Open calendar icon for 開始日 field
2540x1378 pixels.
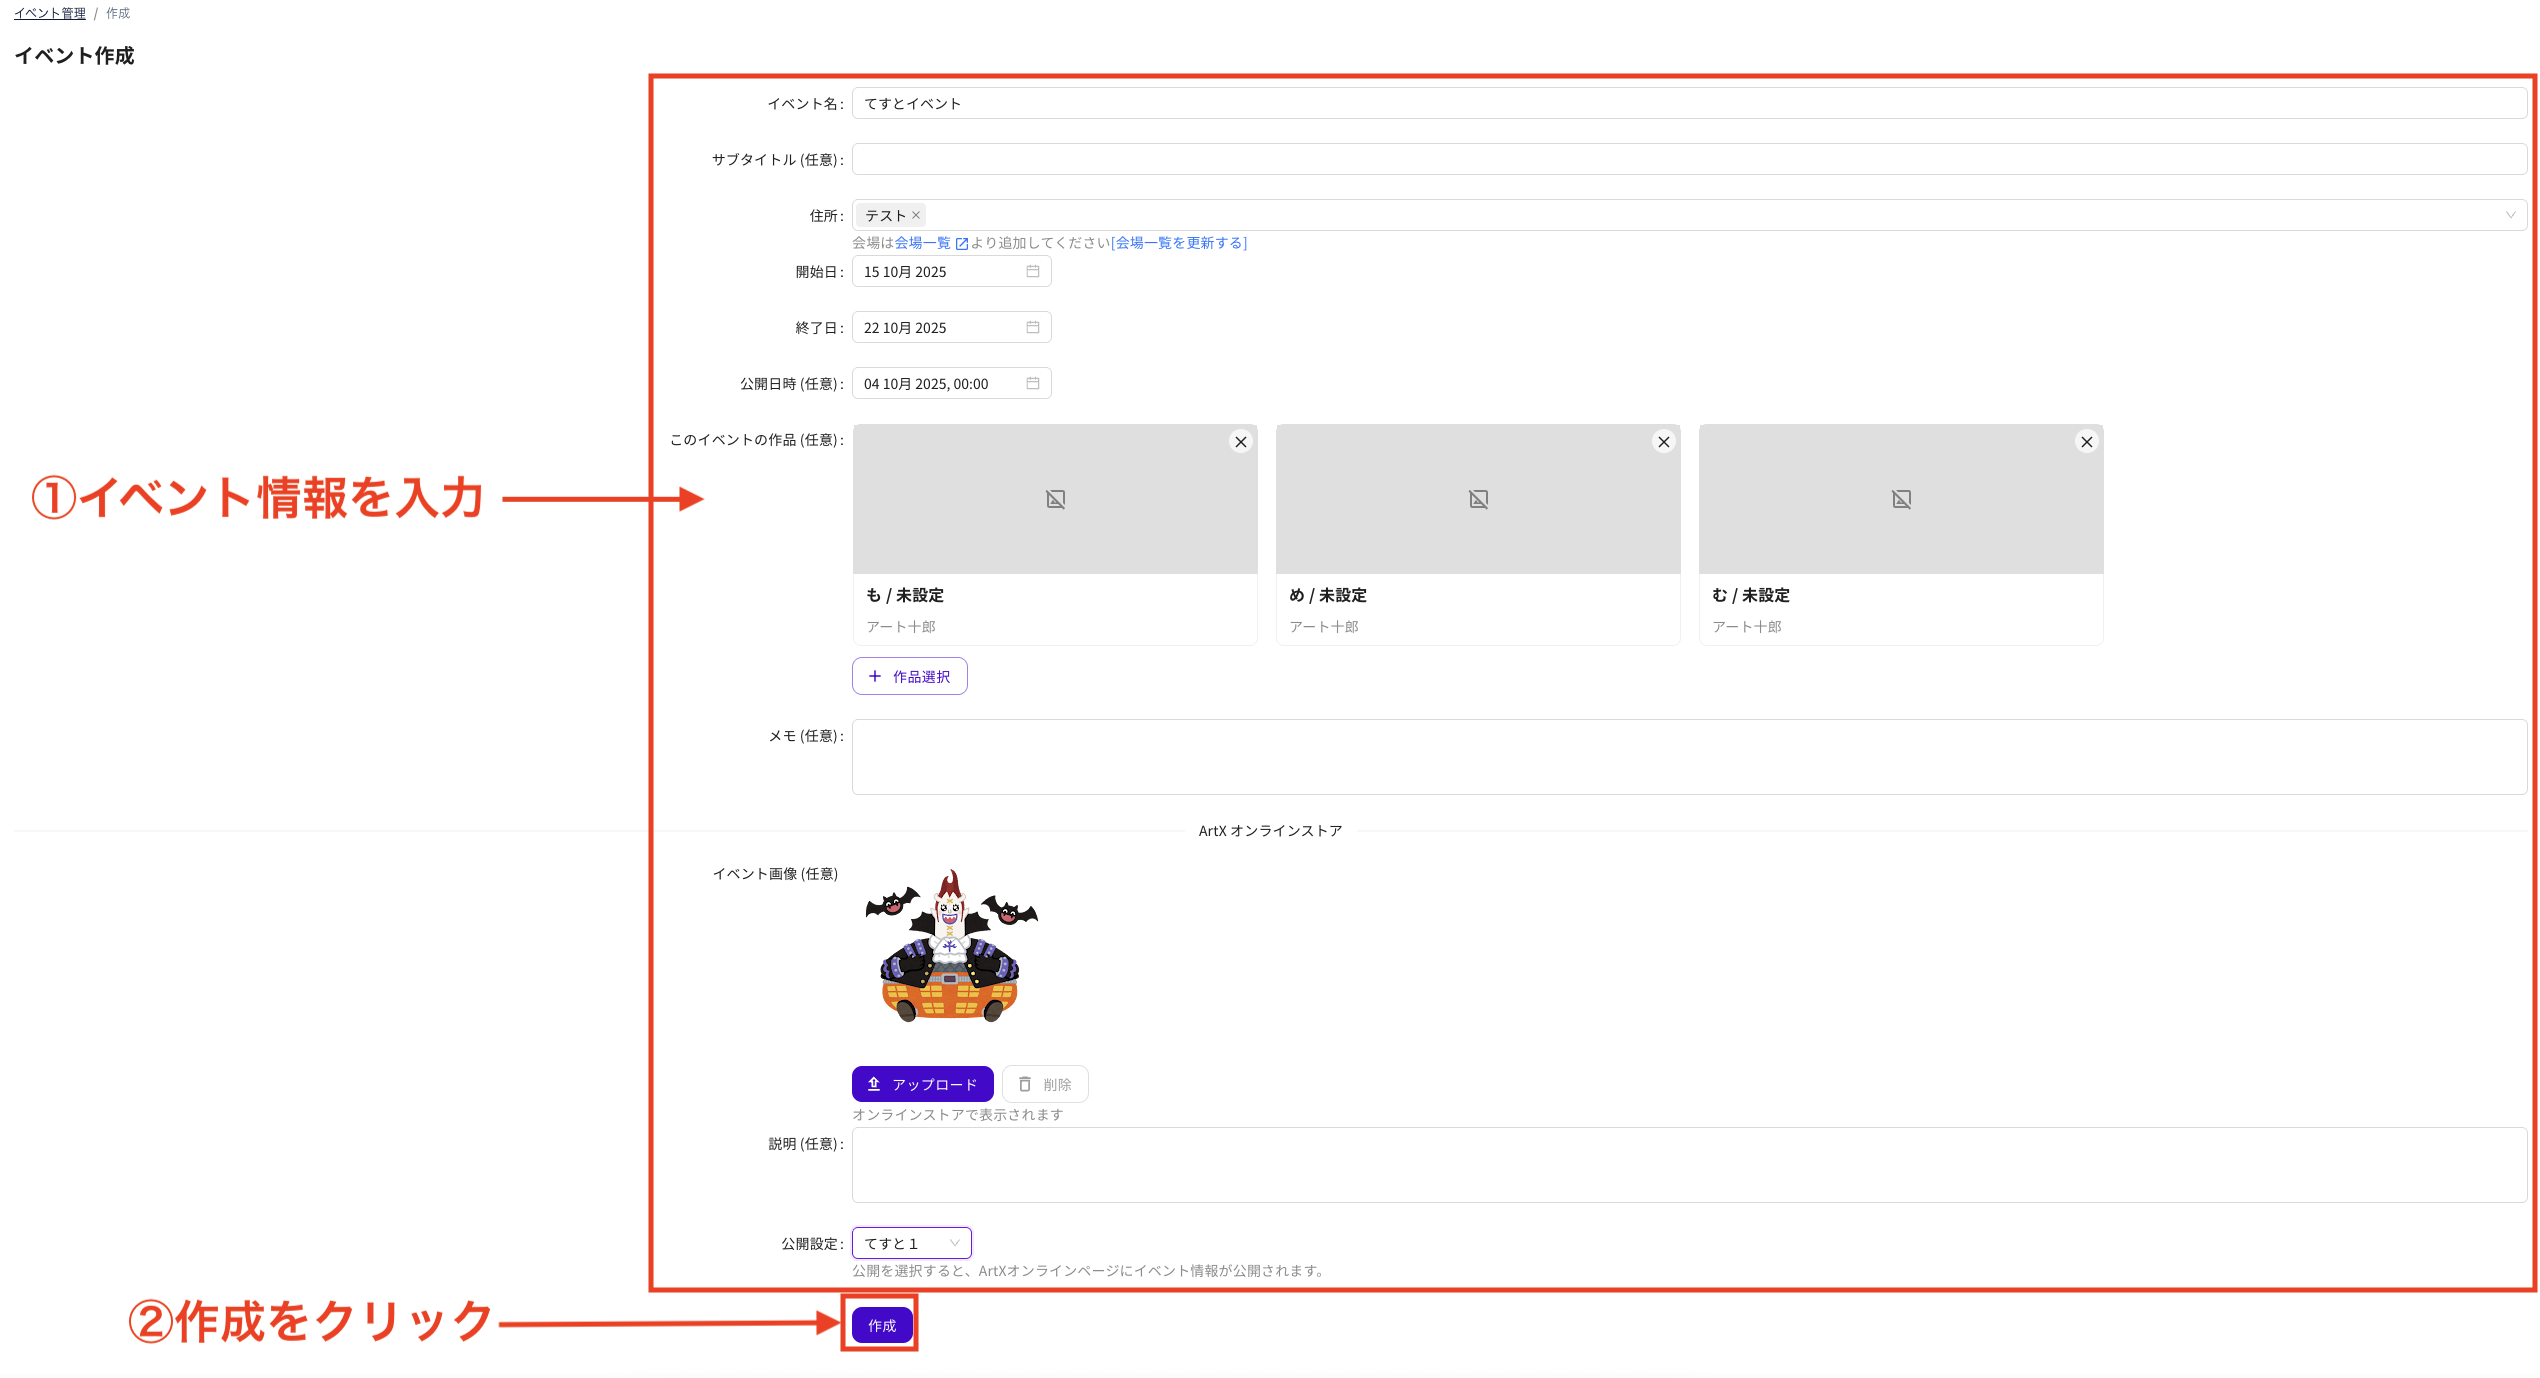(x=1033, y=271)
